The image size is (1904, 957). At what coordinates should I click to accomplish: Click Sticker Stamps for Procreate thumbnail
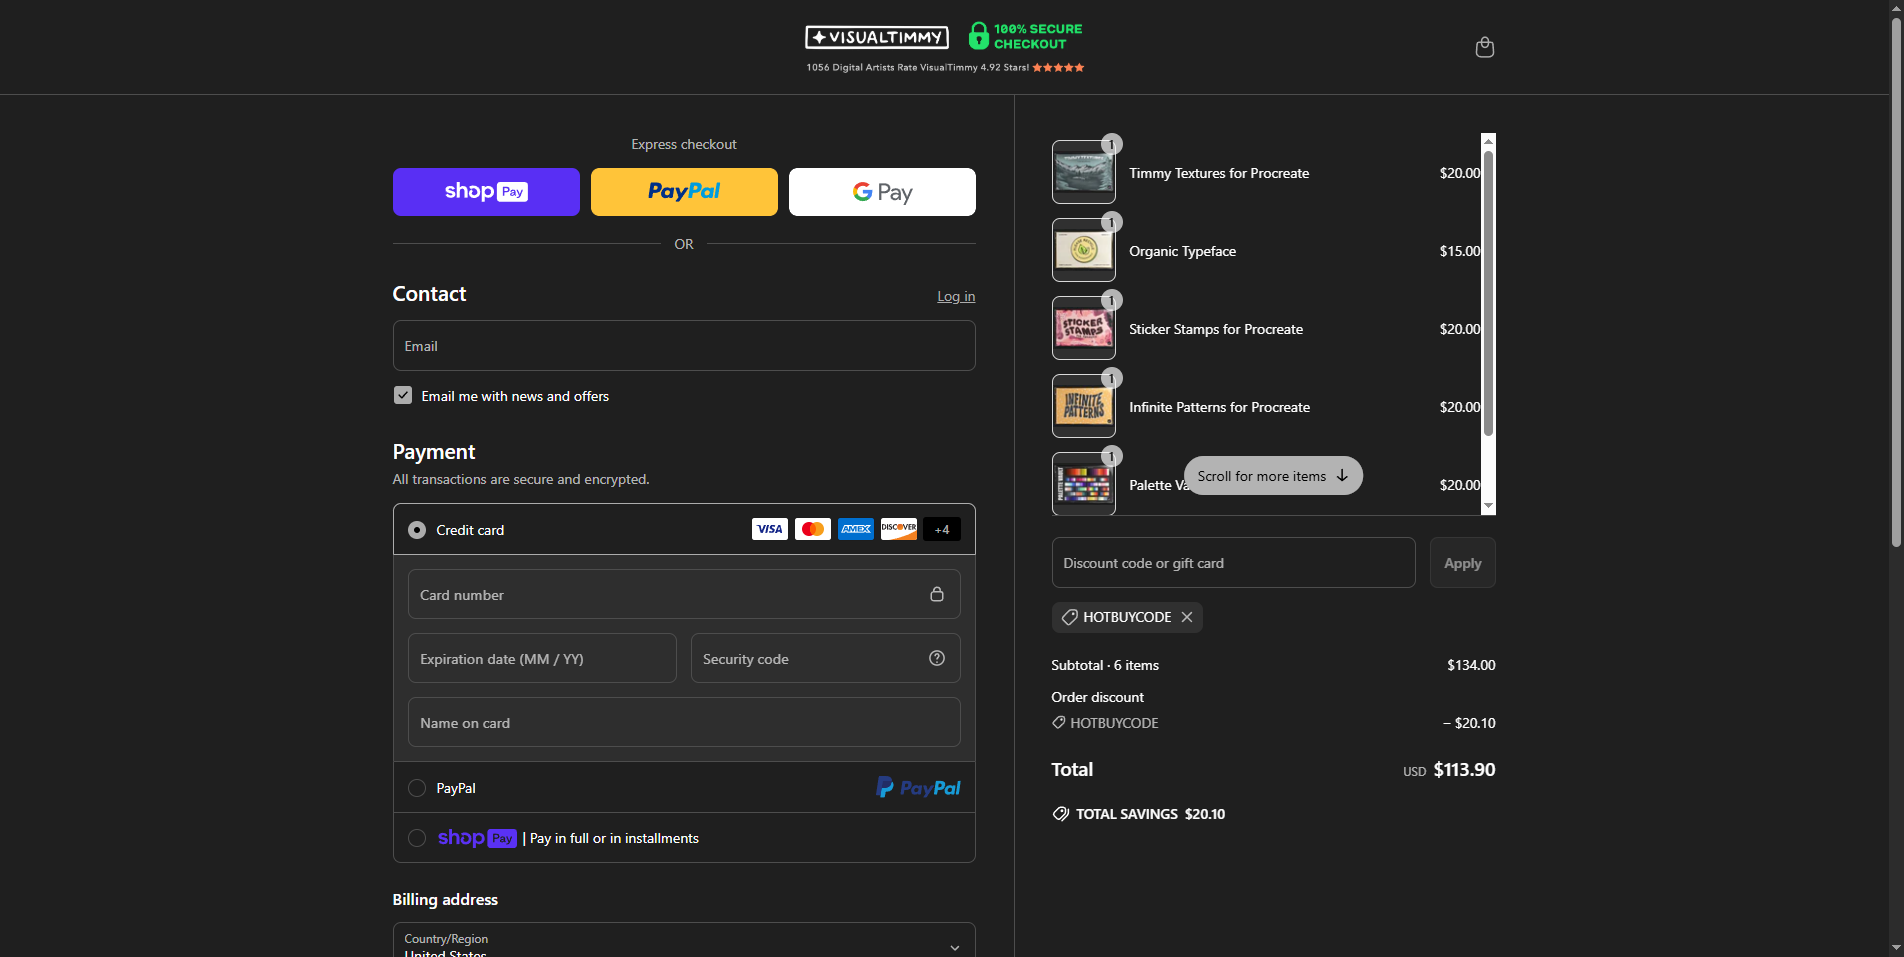[1084, 328]
